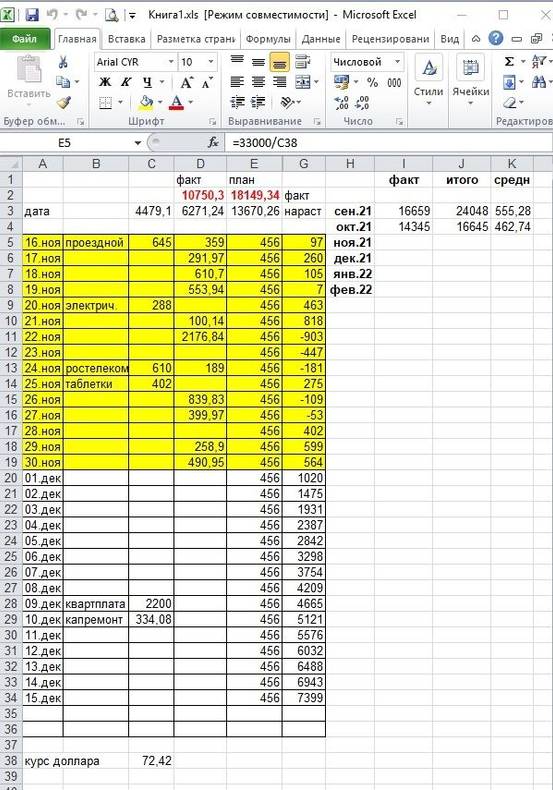
Task: Select cell with 72,42 dollar rate
Action: [151, 760]
